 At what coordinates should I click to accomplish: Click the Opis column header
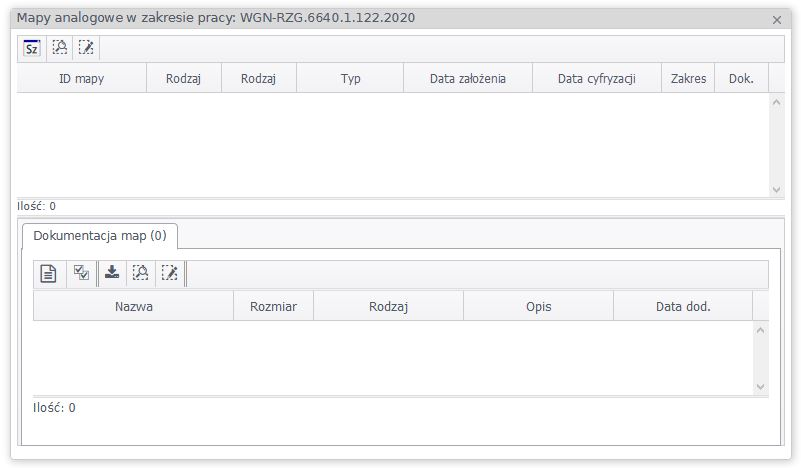click(x=539, y=307)
